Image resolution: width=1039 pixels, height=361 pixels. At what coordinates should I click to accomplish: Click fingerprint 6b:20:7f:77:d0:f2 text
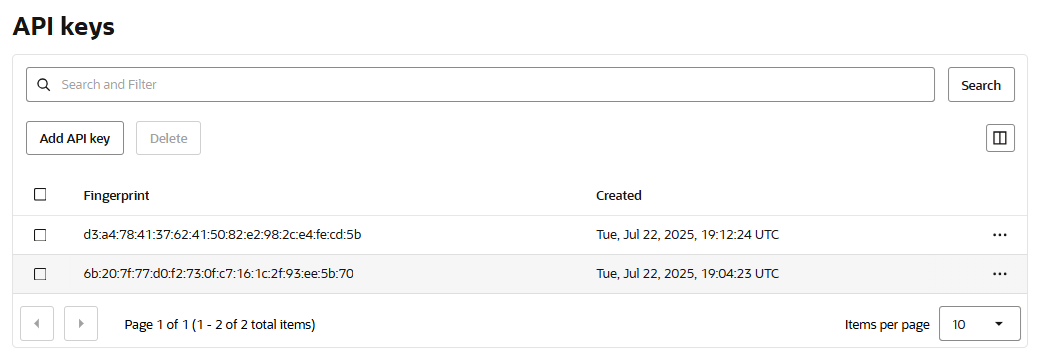(219, 274)
